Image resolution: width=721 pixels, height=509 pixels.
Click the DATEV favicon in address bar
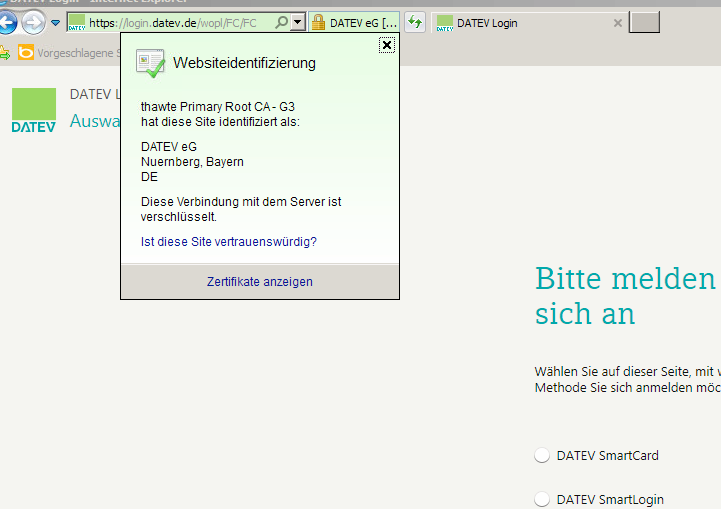coord(77,22)
